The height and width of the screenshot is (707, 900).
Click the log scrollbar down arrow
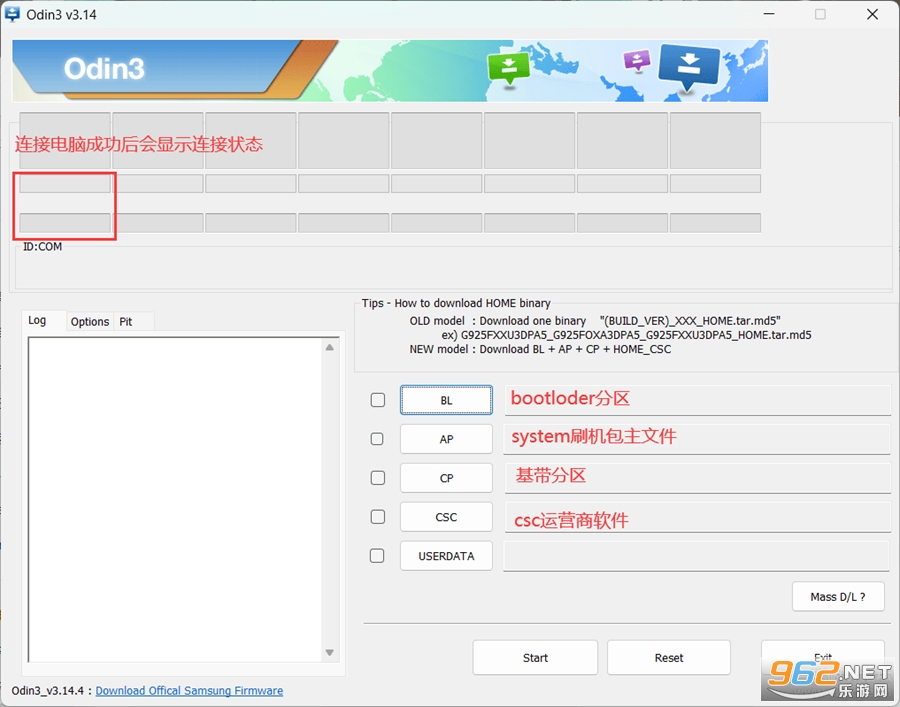point(329,652)
